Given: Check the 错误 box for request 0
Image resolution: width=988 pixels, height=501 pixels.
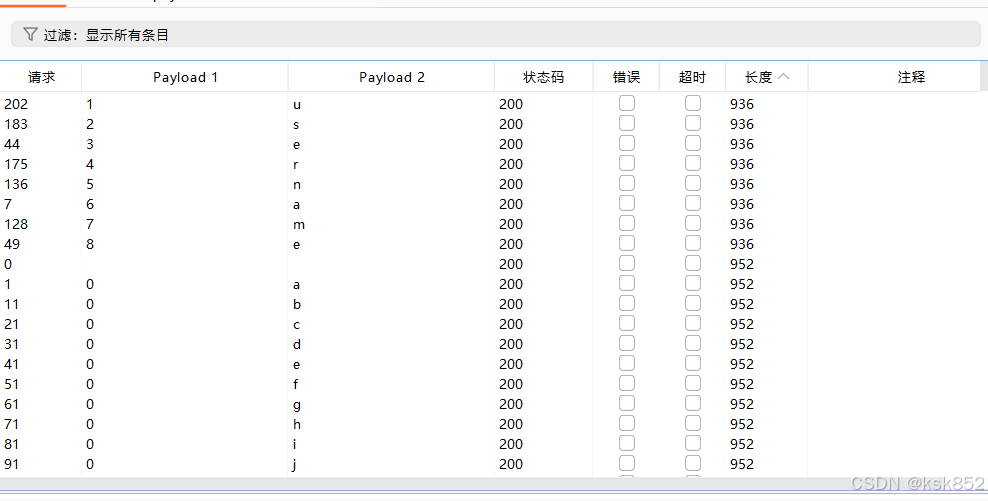Looking at the screenshot, I should tap(626, 263).
